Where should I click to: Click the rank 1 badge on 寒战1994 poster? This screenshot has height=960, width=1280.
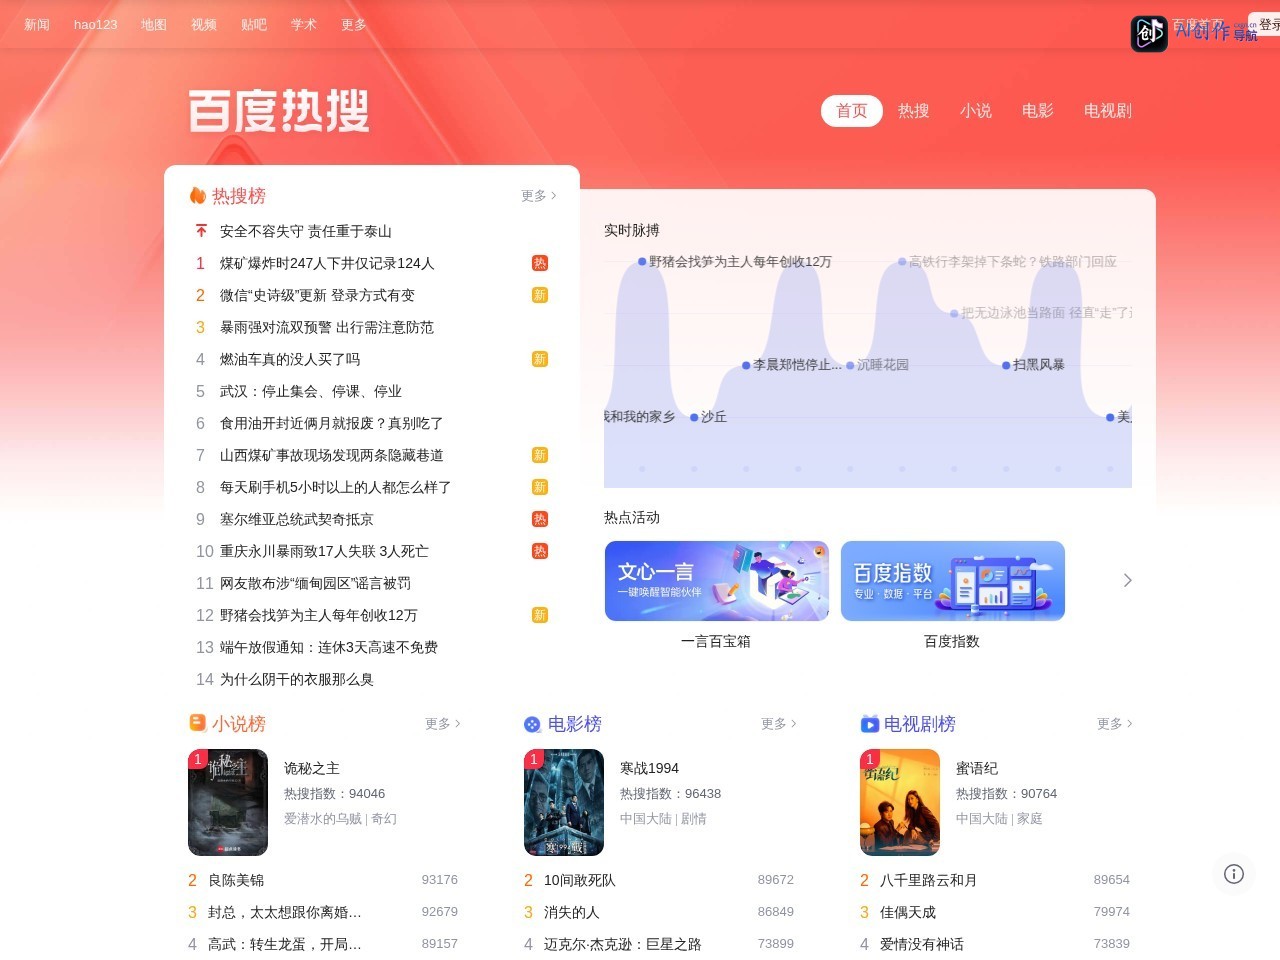click(534, 759)
